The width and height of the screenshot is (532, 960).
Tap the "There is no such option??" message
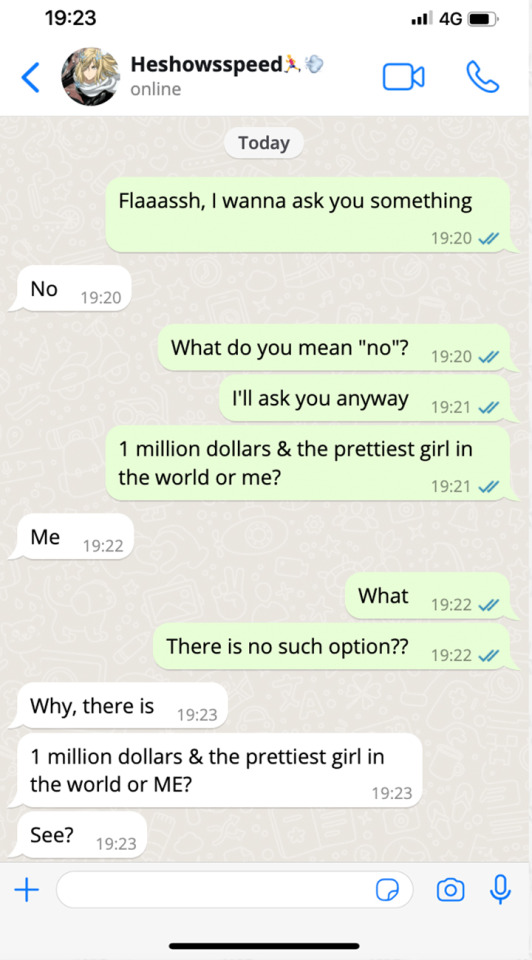point(331,647)
